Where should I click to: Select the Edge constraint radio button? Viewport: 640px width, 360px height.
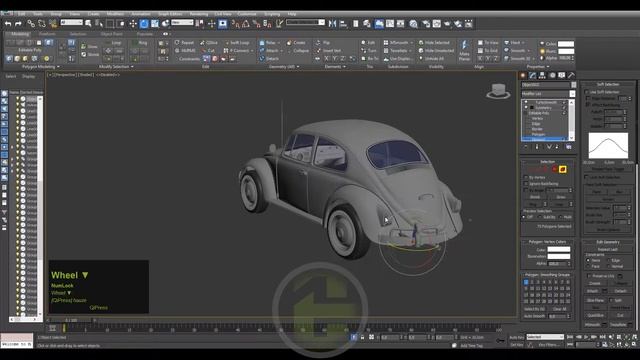(x=609, y=260)
